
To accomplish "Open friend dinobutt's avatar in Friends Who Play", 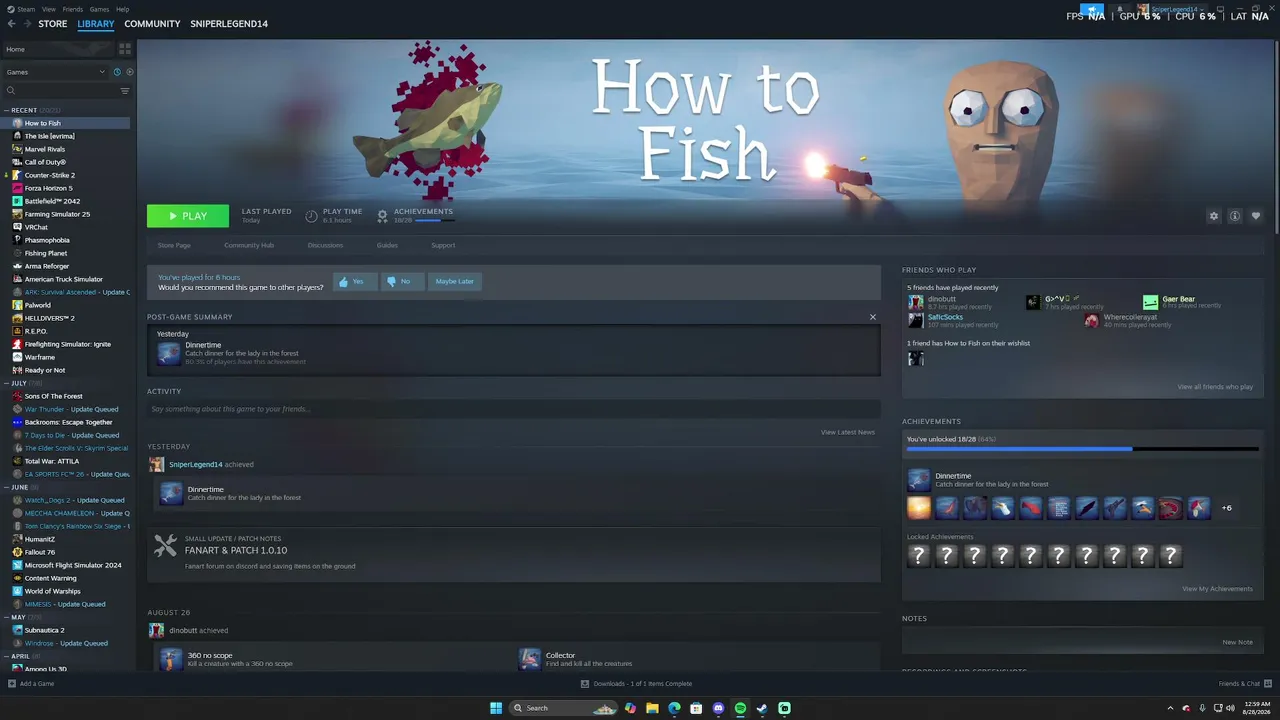I will (x=915, y=301).
